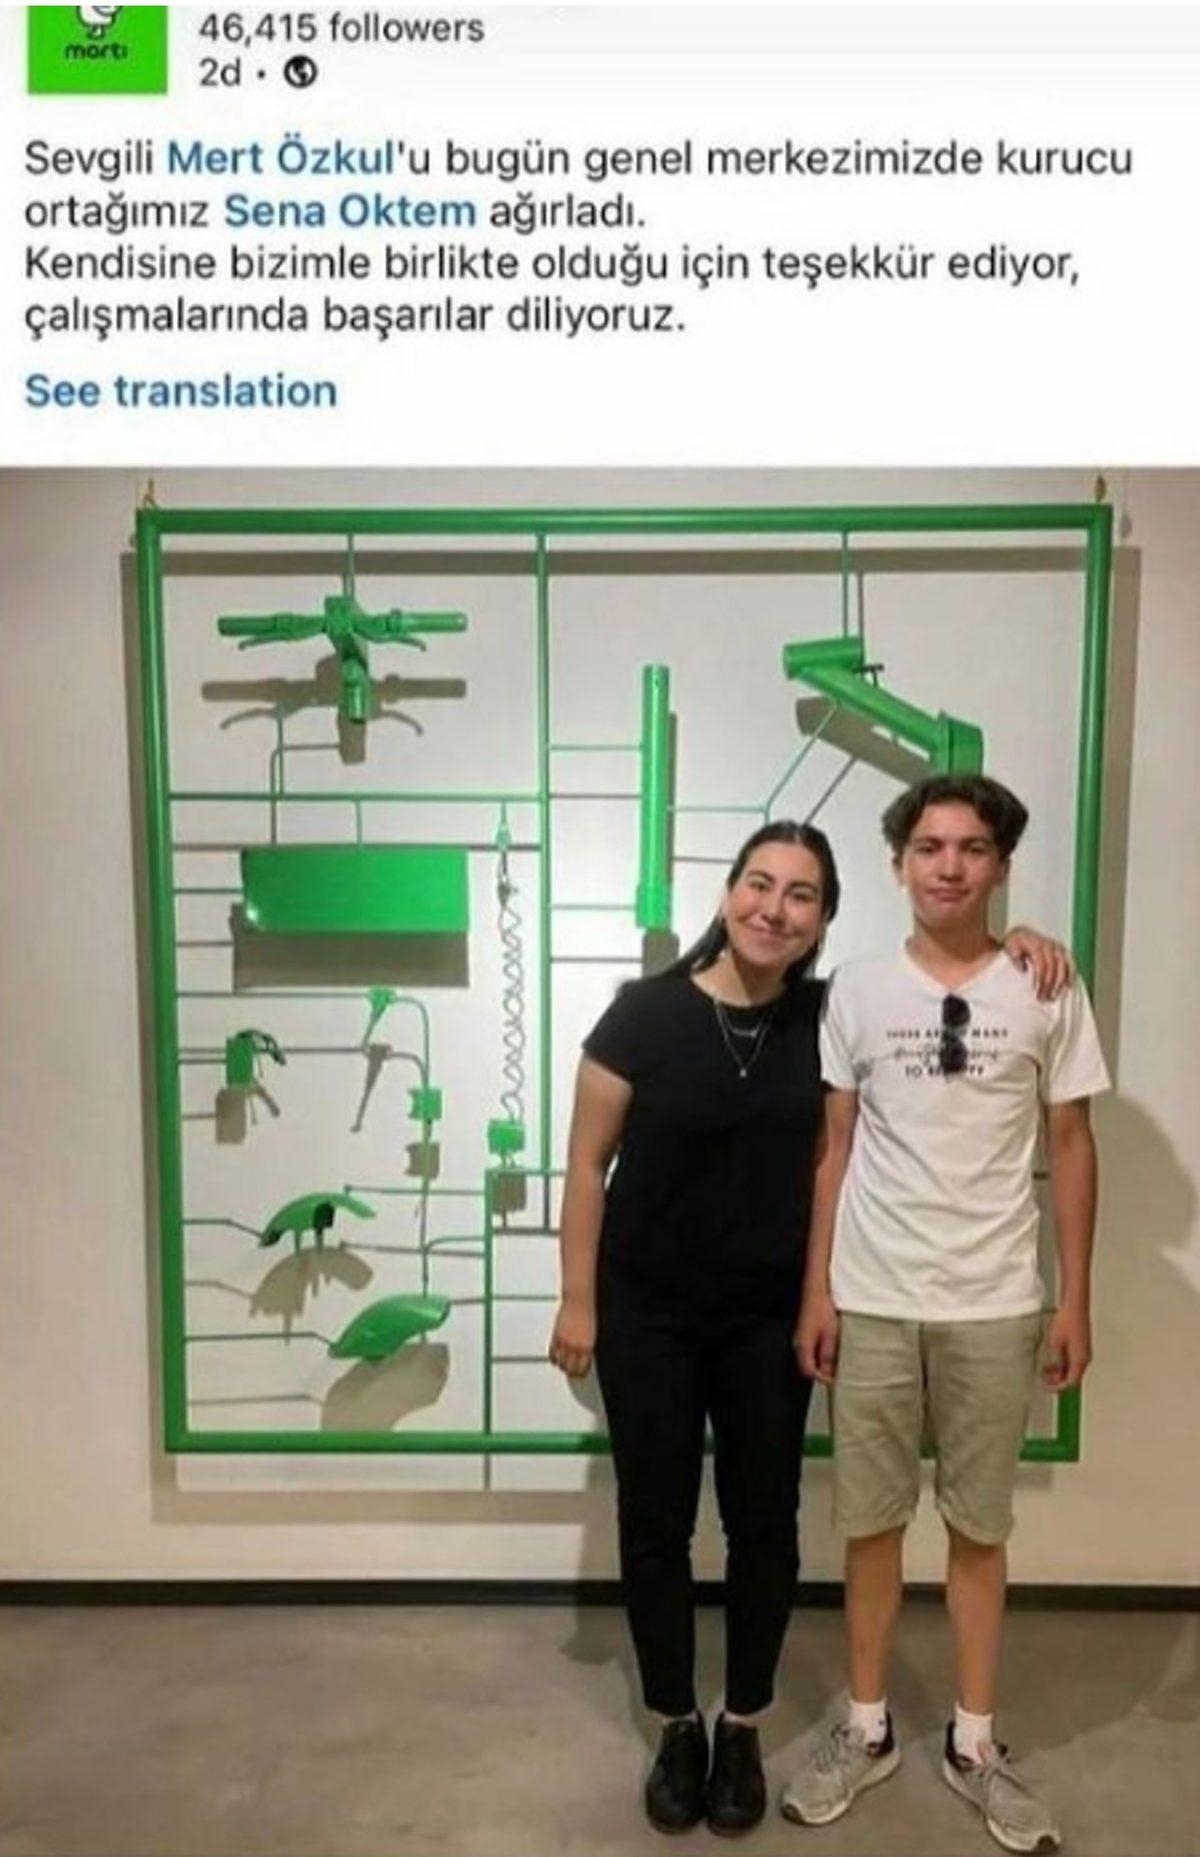Click the boy's gray sneakers

click(920, 1760)
